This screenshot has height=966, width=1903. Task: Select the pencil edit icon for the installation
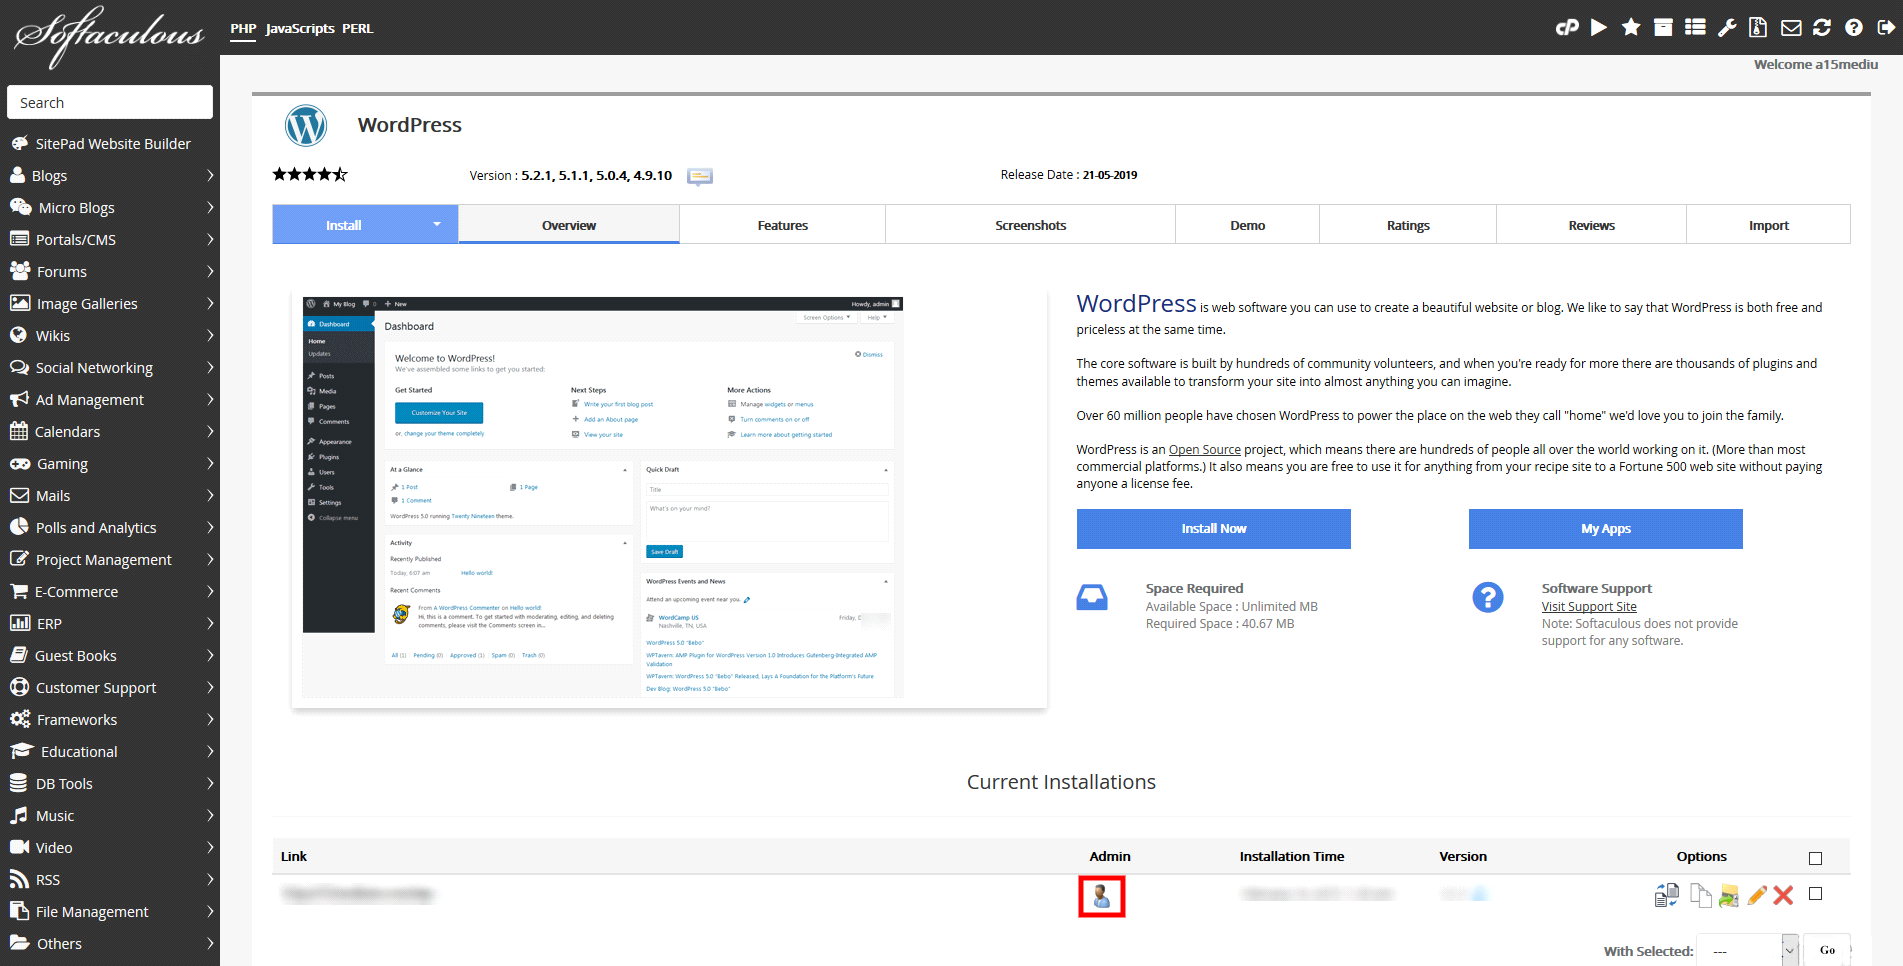[1757, 894]
